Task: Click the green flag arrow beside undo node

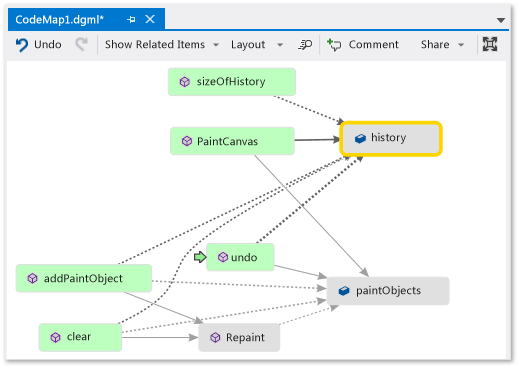Action: point(200,257)
